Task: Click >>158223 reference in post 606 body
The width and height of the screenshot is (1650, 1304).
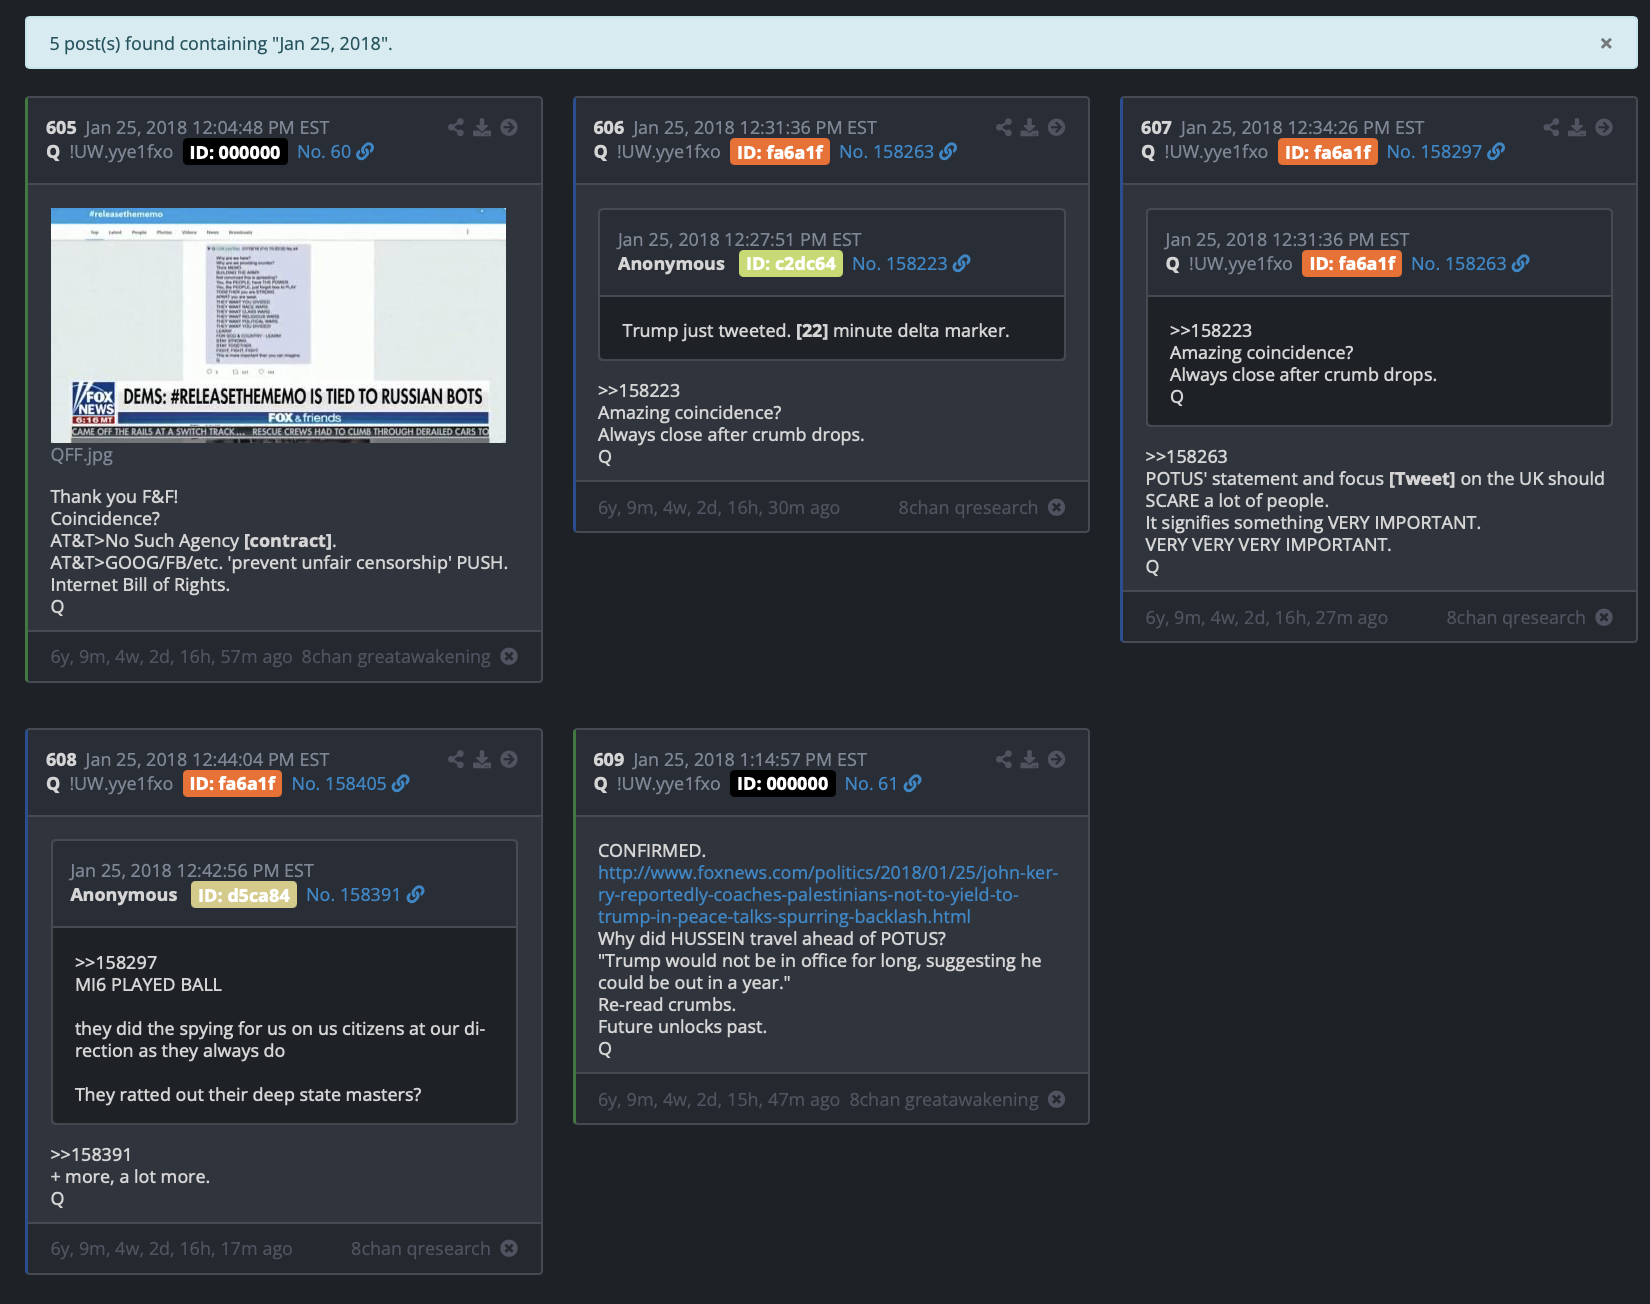Action: pos(639,391)
